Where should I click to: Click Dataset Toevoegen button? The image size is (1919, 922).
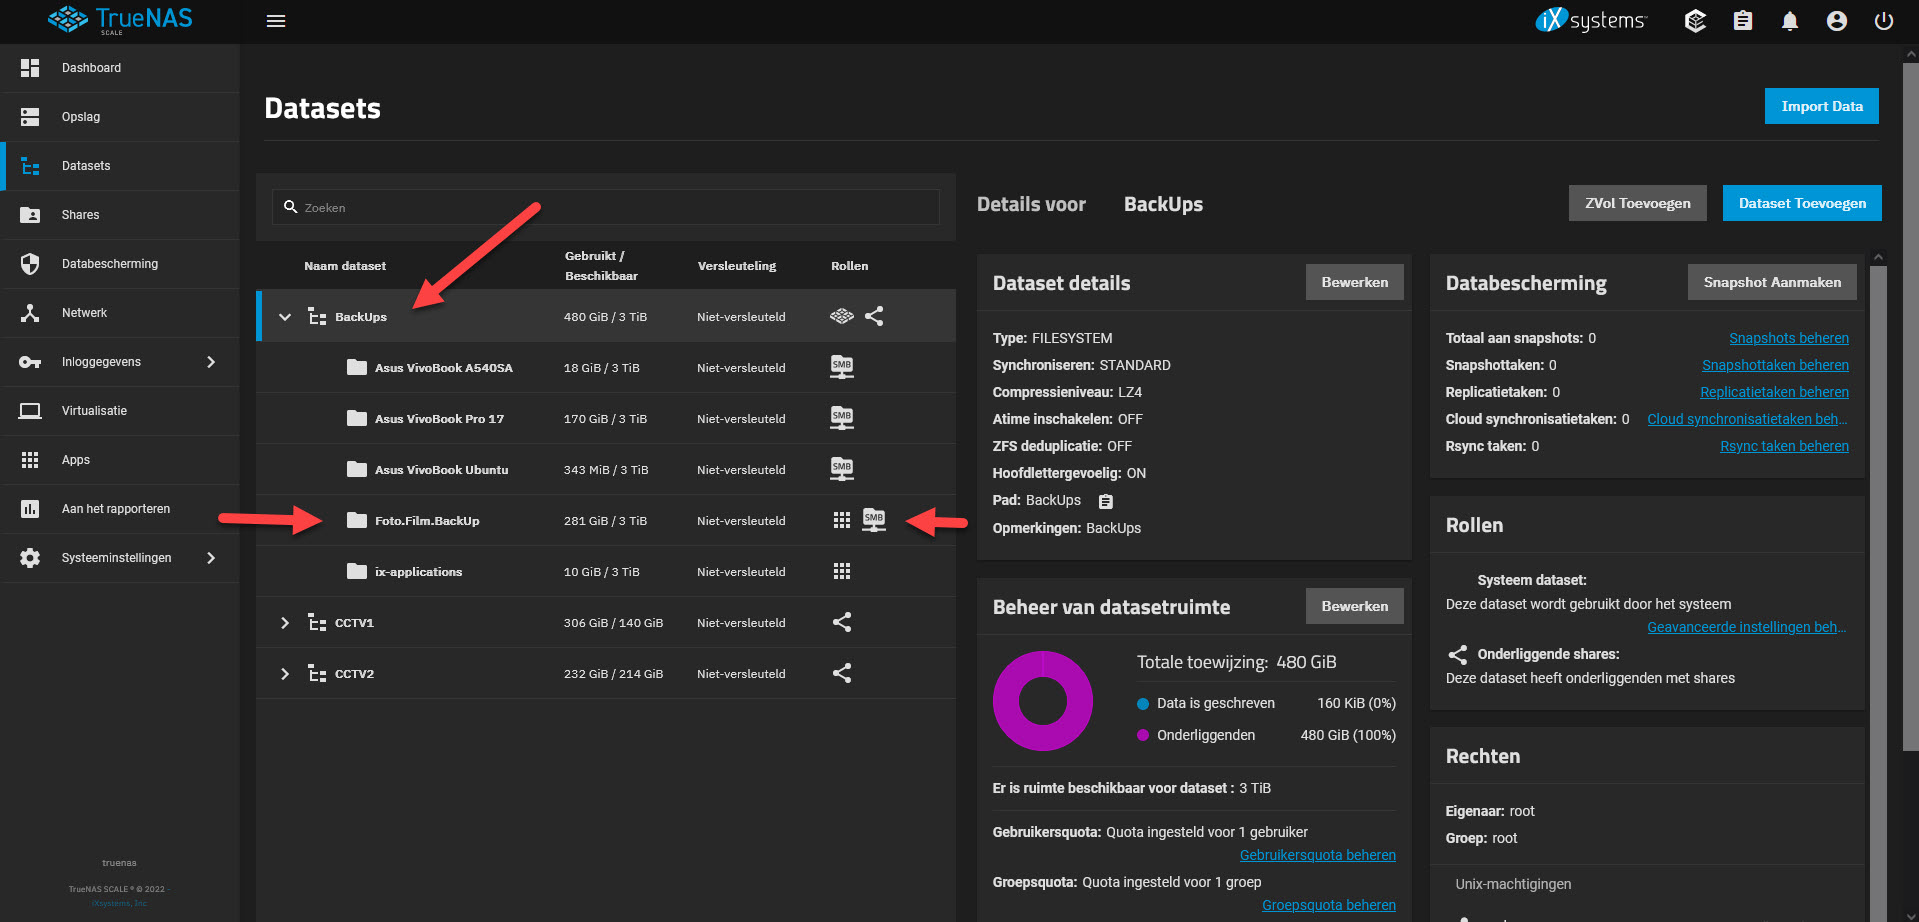click(x=1802, y=203)
